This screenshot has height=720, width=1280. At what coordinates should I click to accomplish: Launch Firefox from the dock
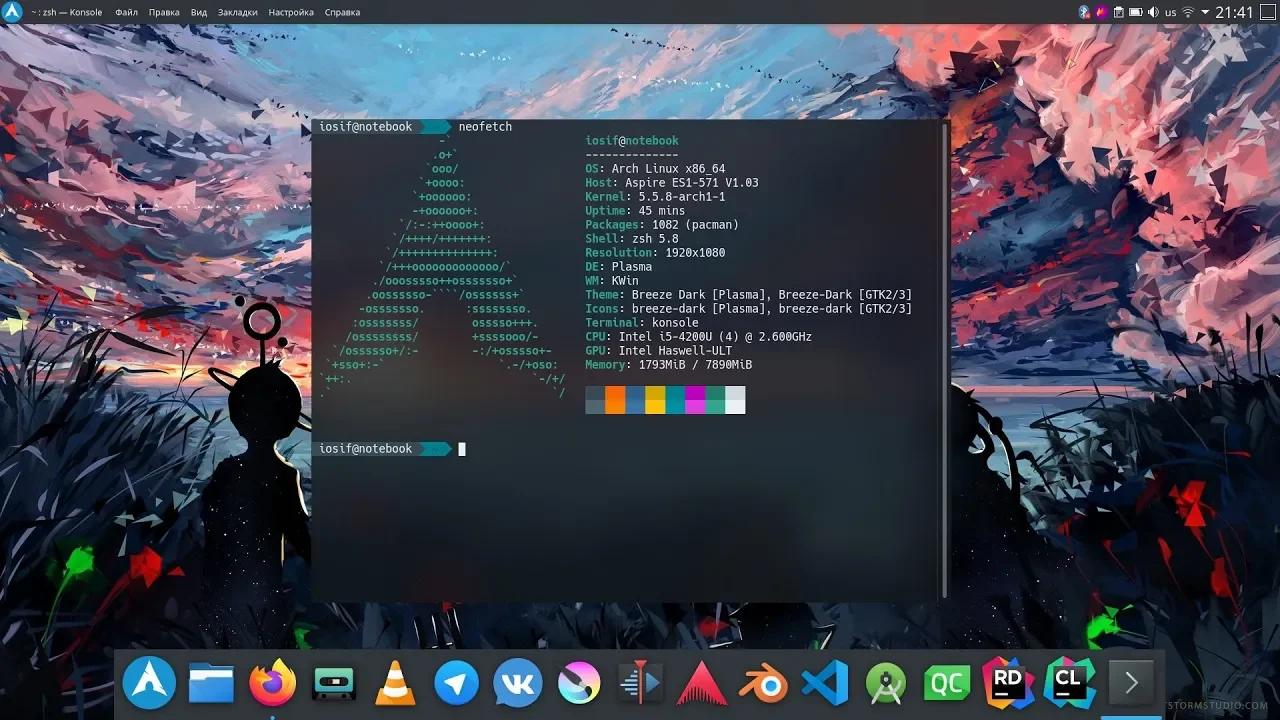coord(270,683)
